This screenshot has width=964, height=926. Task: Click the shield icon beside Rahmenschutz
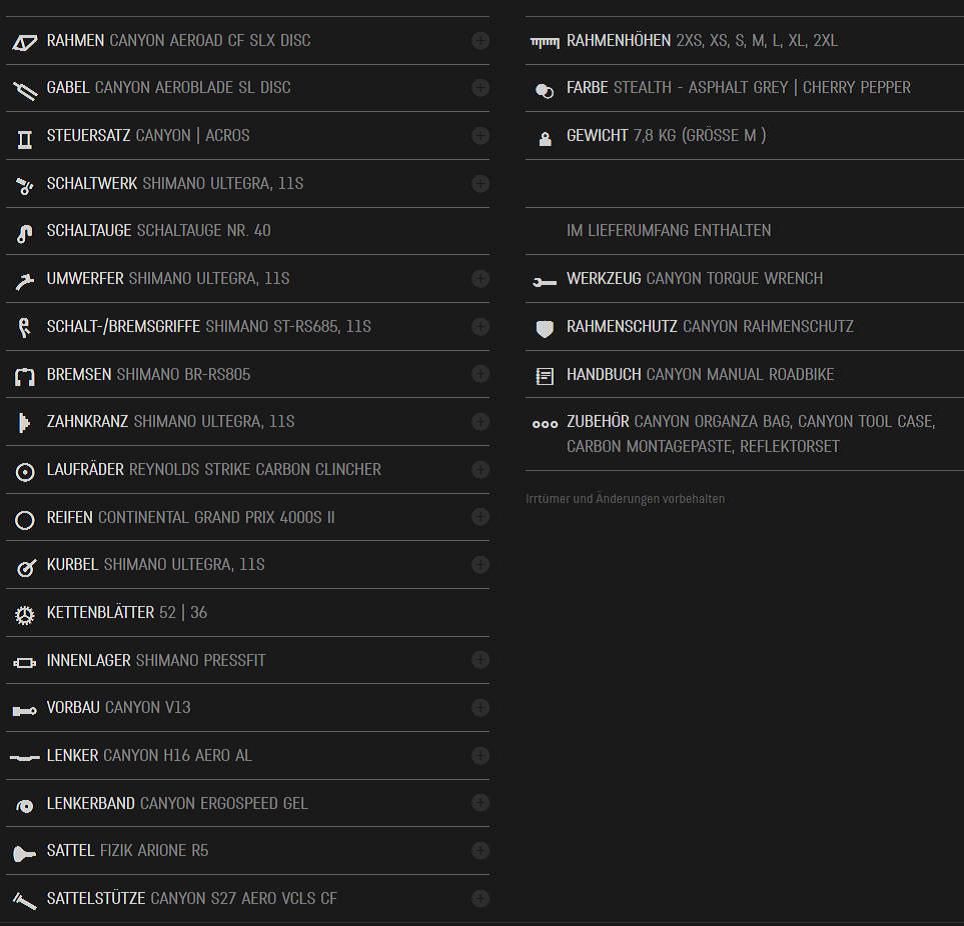pyautogui.click(x=545, y=329)
